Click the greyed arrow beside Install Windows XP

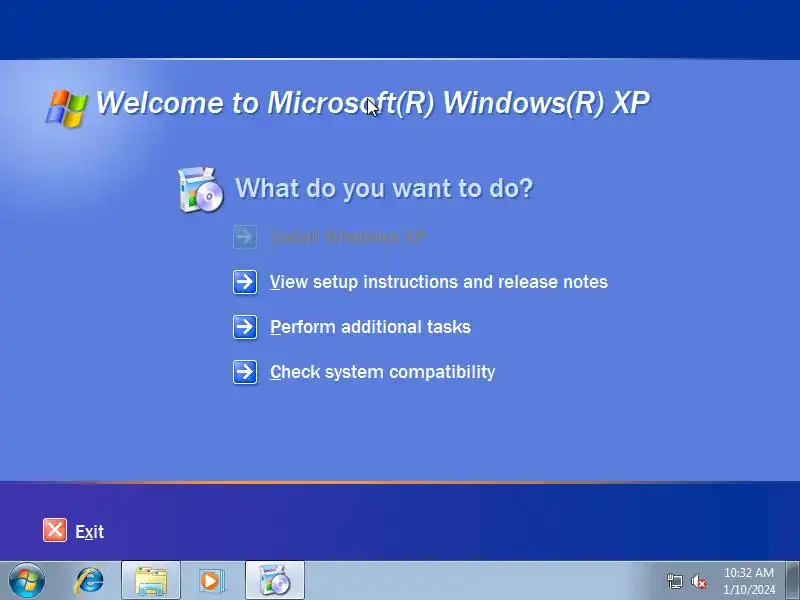click(x=245, y=237)
